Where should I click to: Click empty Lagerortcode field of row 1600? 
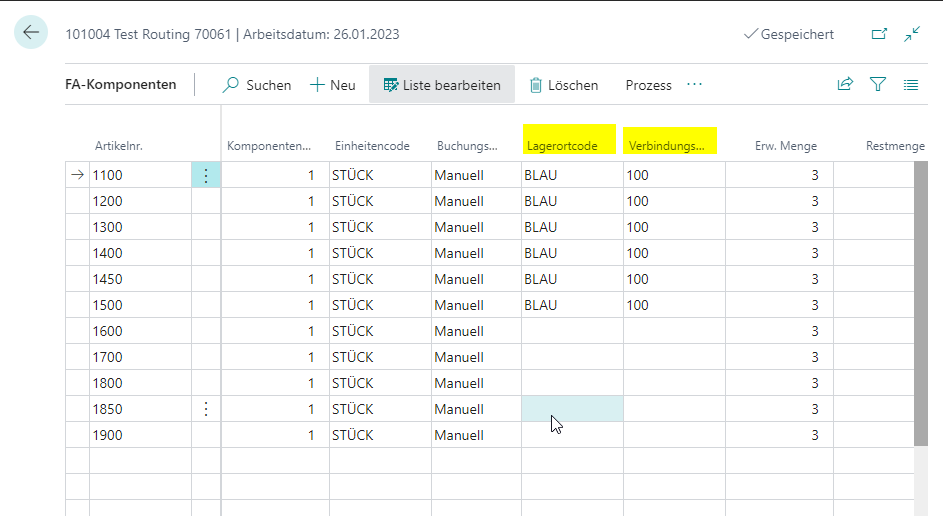[572, 331]
